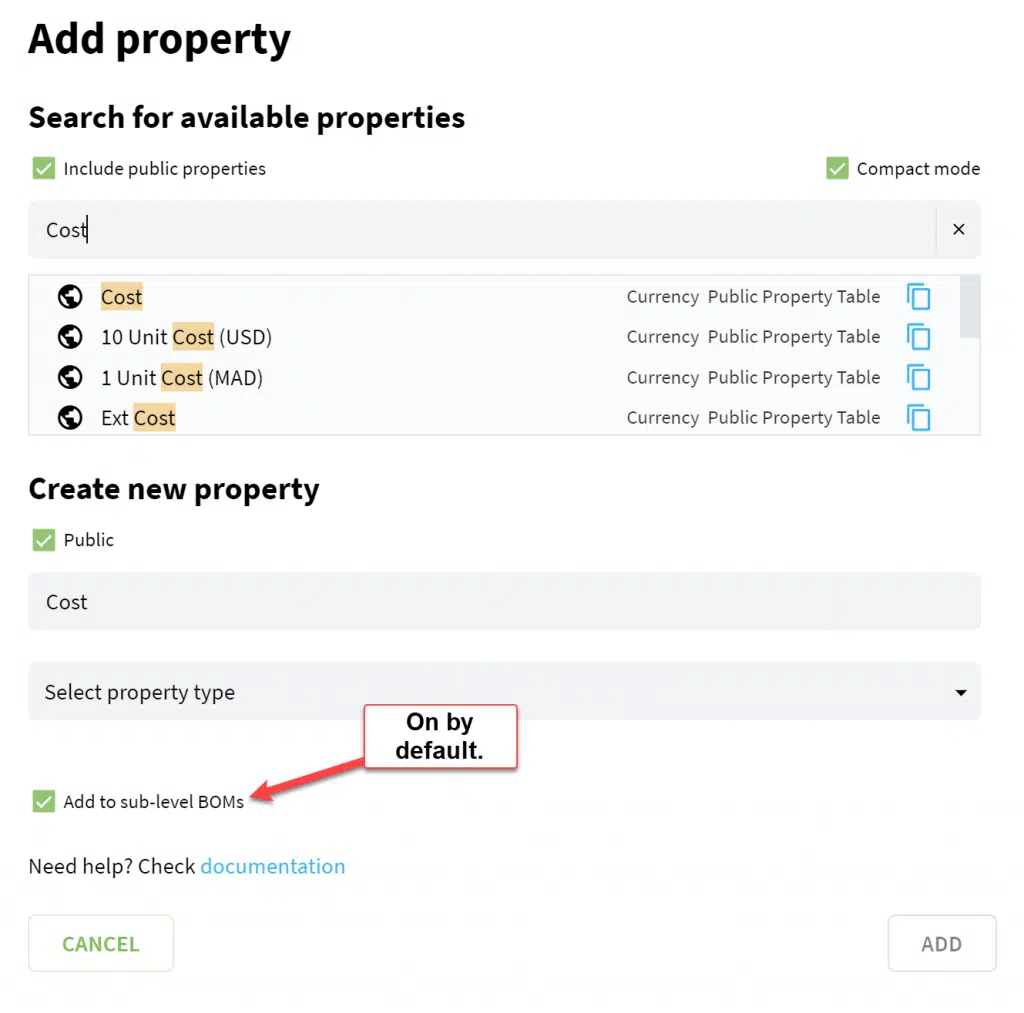The width and height of the screenshot is (1024, 1013).
Task: Open the documentation link
Action: tap(272, 866)
